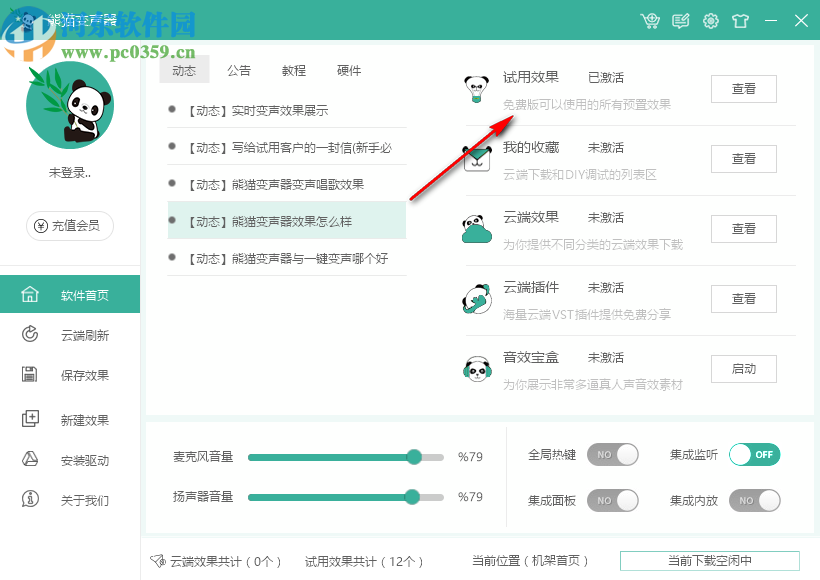This screenshot has height=580, width=820.
Task: Click the 云端插件 title text
Action: point(531,287)
